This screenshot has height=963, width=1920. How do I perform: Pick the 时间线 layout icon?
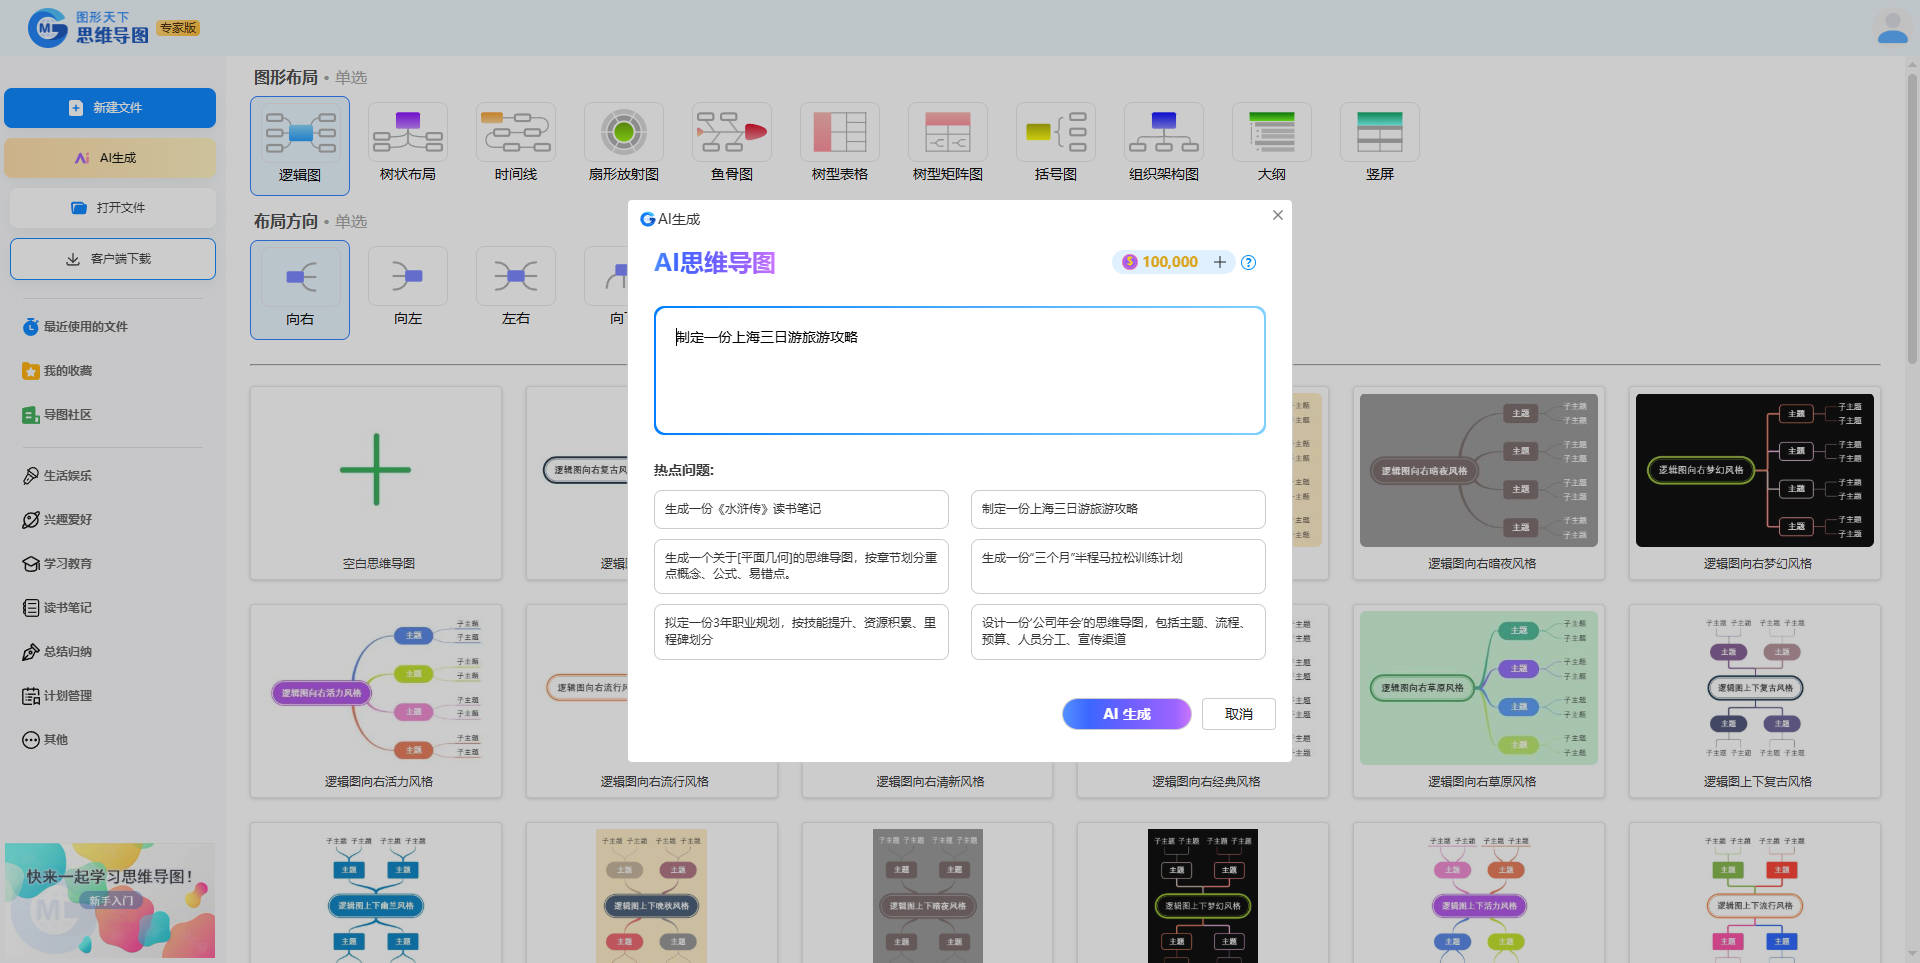coord(515,133)
